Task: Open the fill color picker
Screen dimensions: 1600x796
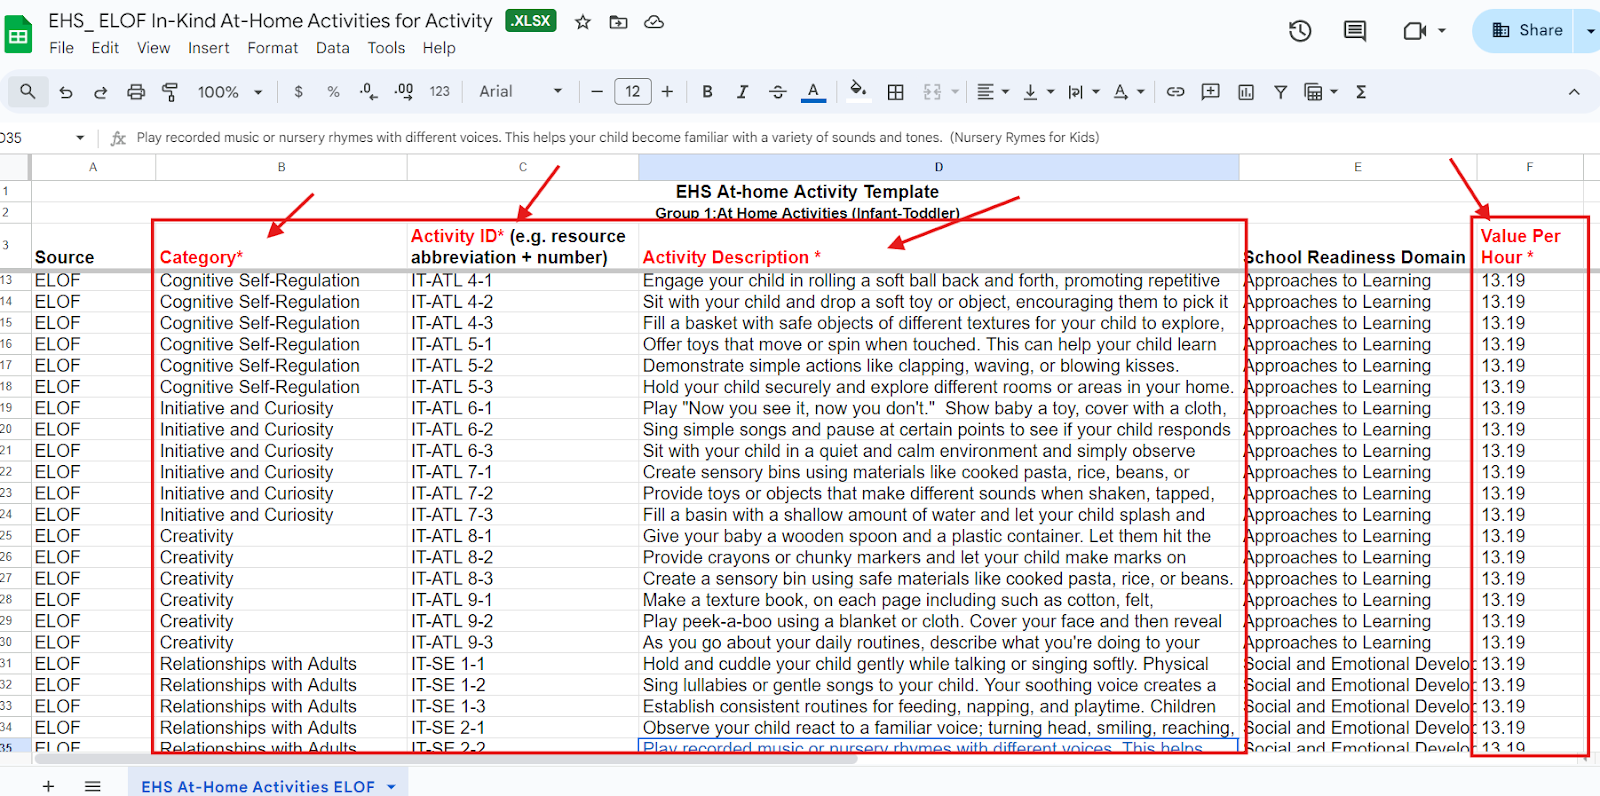Action: coord(857,92)
